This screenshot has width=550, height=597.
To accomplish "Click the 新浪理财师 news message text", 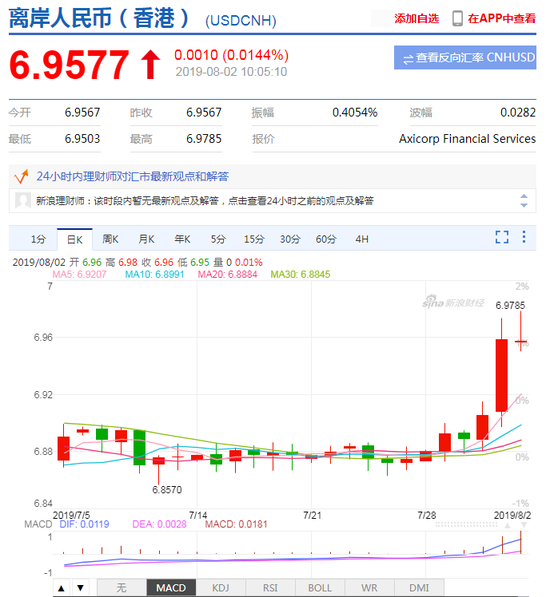I will [x=205, y=200].
